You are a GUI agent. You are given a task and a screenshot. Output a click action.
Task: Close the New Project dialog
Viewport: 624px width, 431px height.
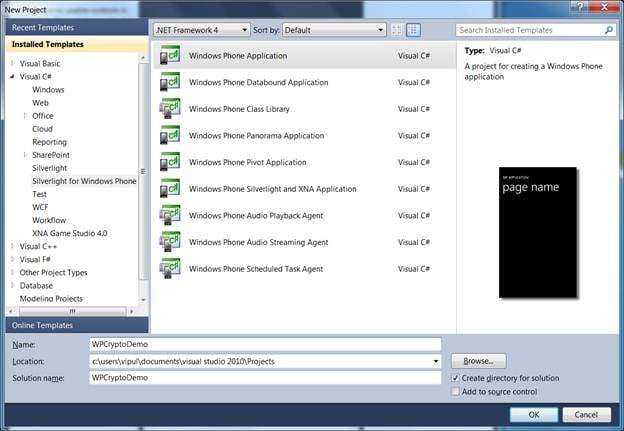click(604, 6)
